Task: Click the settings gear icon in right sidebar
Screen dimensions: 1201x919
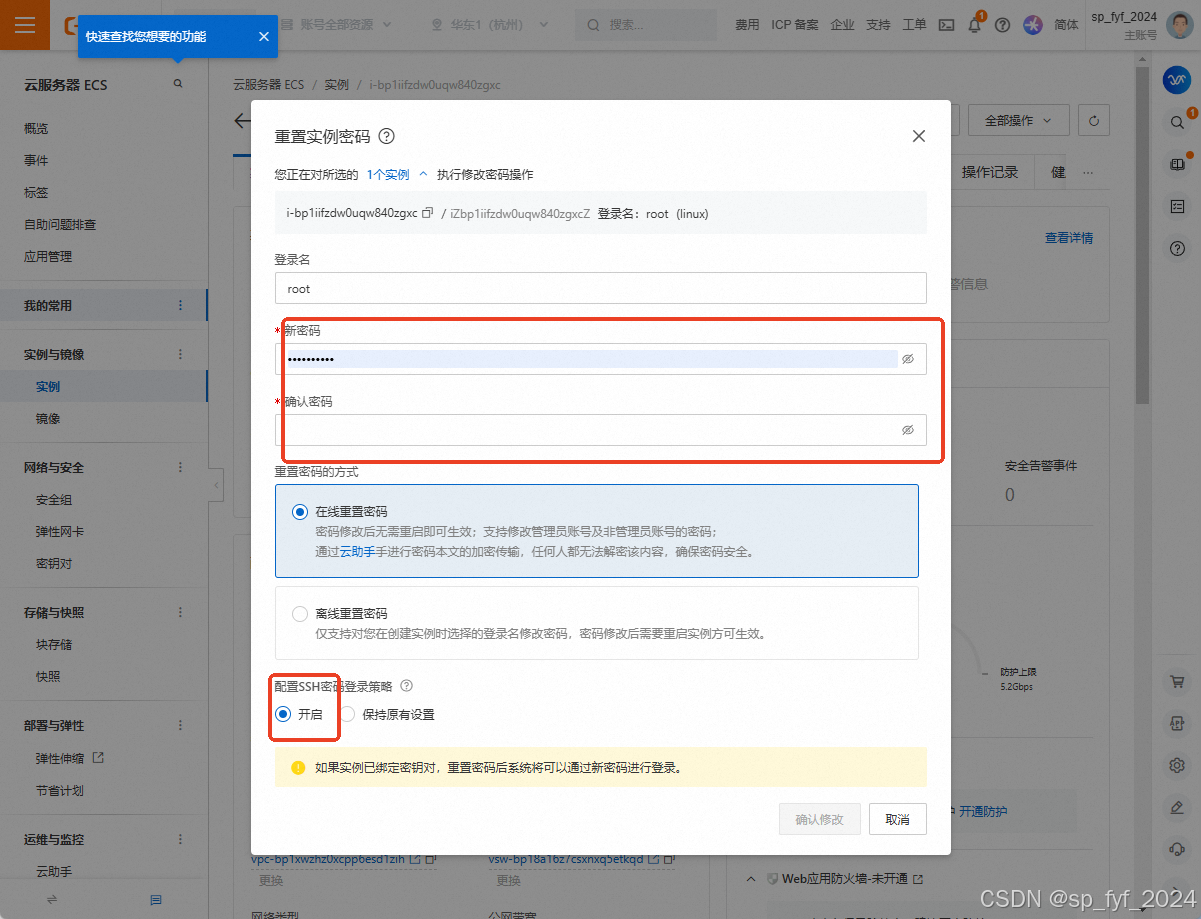Action: (x=1177, y=765)
